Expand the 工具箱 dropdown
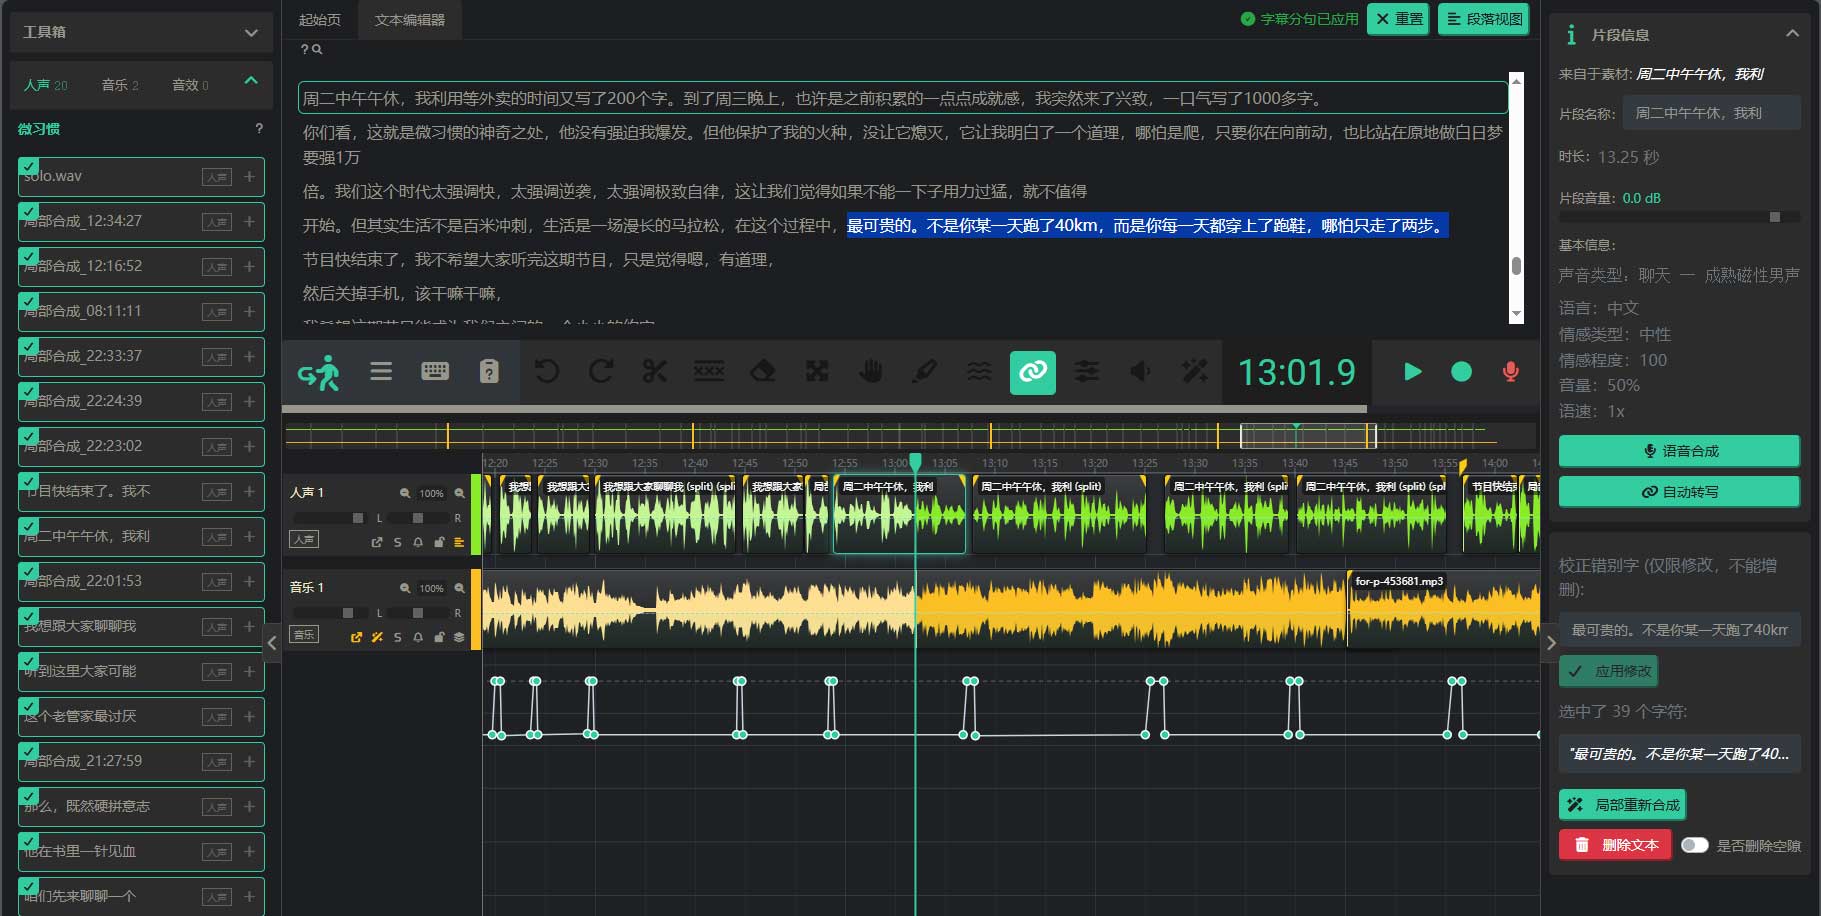The width and height of the screenshot is (1821, 916). pos(251,33)
